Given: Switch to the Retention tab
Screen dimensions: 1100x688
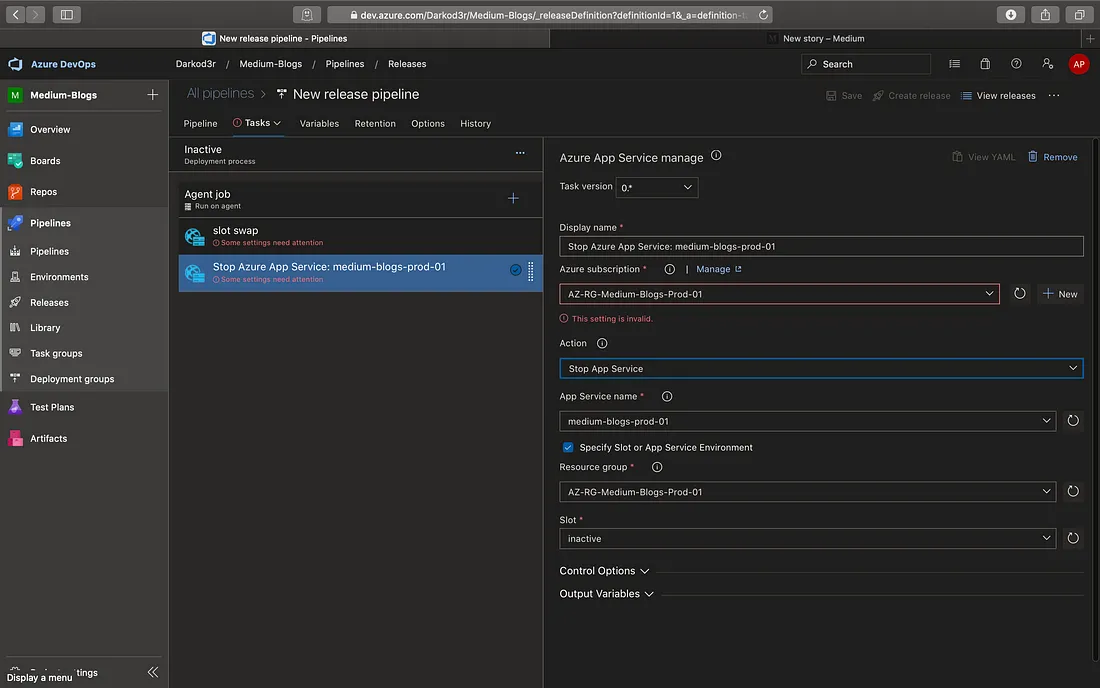Looking at the screenshot, I should [375, 123].
